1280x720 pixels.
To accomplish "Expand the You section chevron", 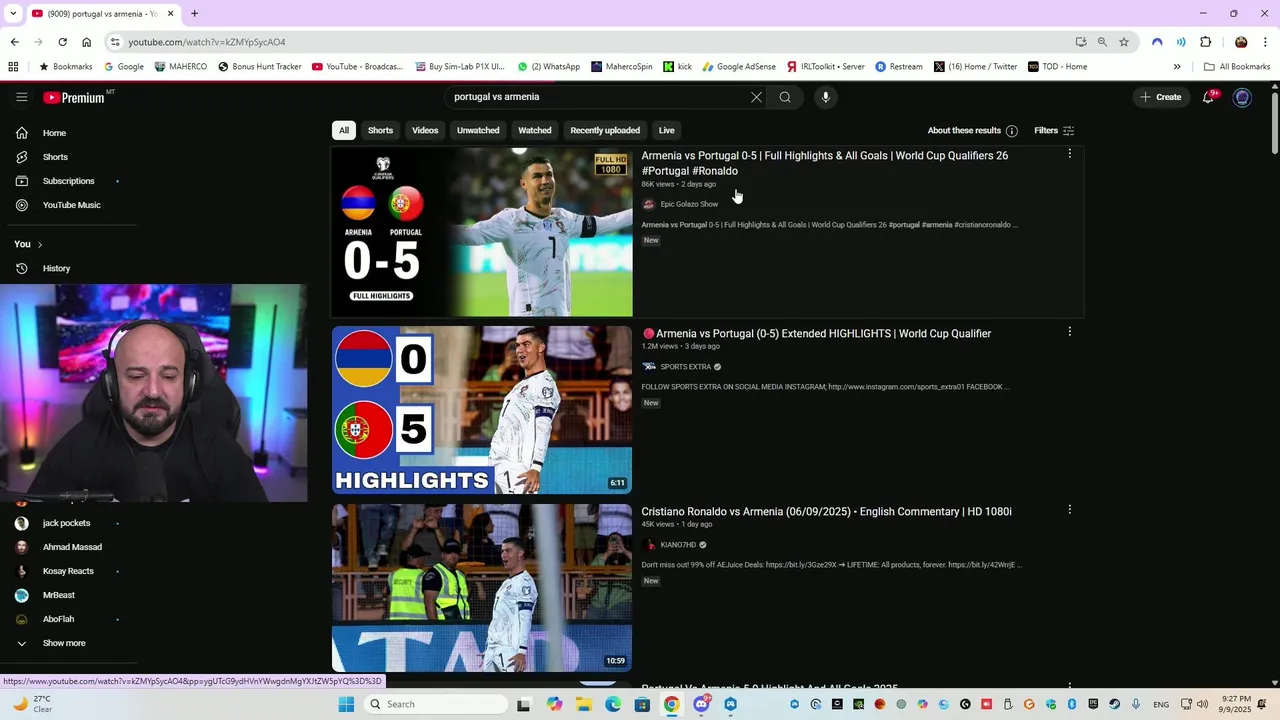I will coord(40,244).
